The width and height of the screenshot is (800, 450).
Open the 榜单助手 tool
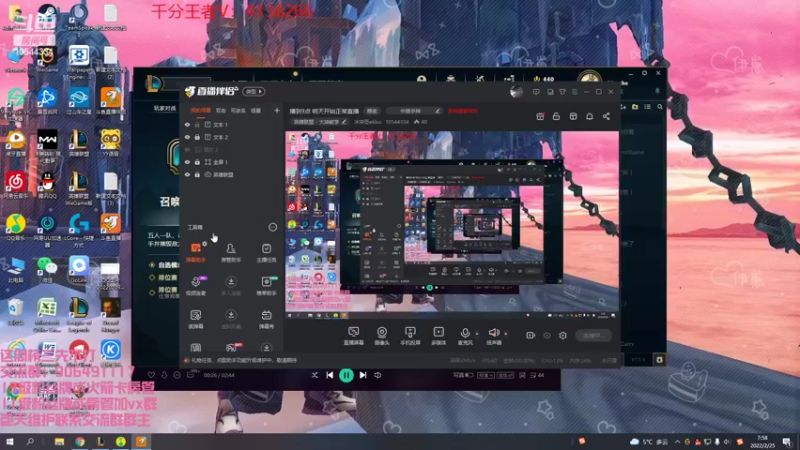click(x=266, y=286)
